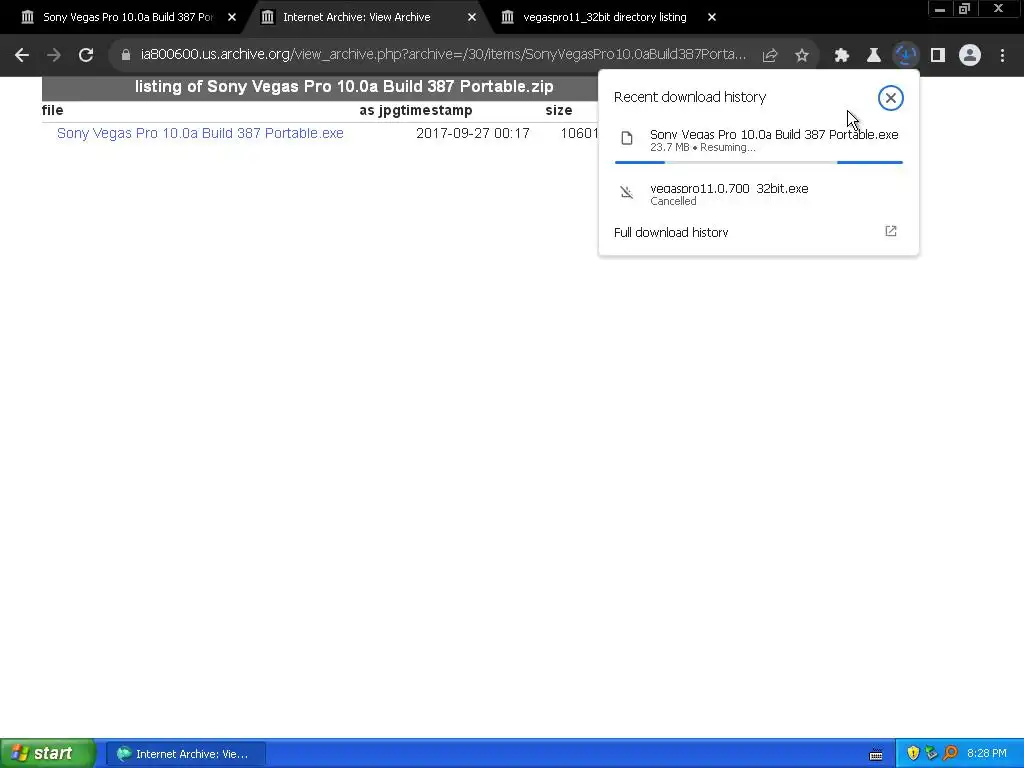Image resolution: width=1024 pixels, height=768 pixels.
Task: Close the Internet Archive: View Archive tab
Action: 472,17
